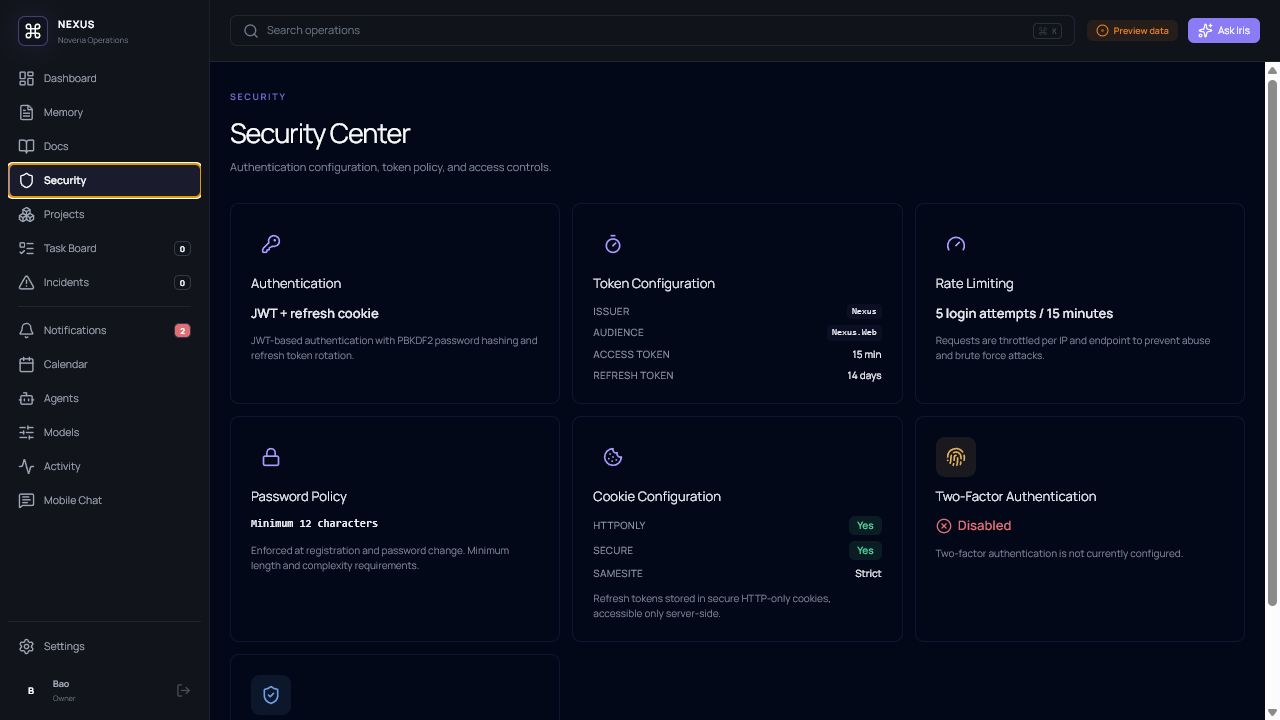View the Activity page
The height and width of the screenshot is (720, 1280).
(x=105, y=466)
